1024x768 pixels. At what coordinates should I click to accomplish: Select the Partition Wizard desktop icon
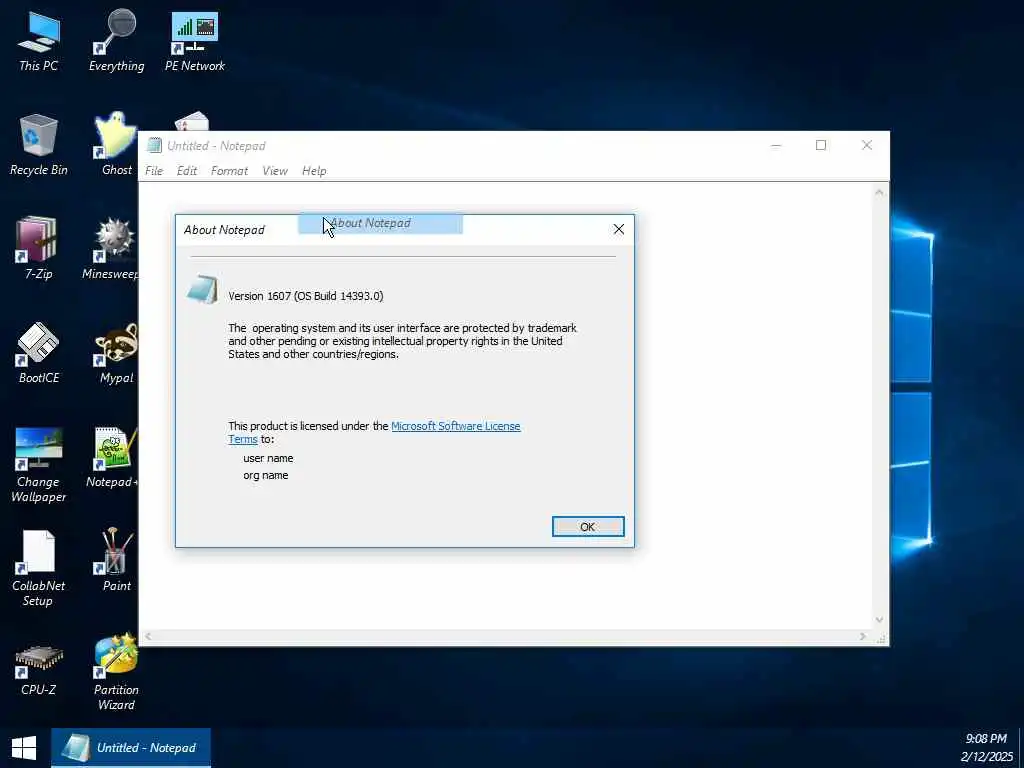coord(116,671)
